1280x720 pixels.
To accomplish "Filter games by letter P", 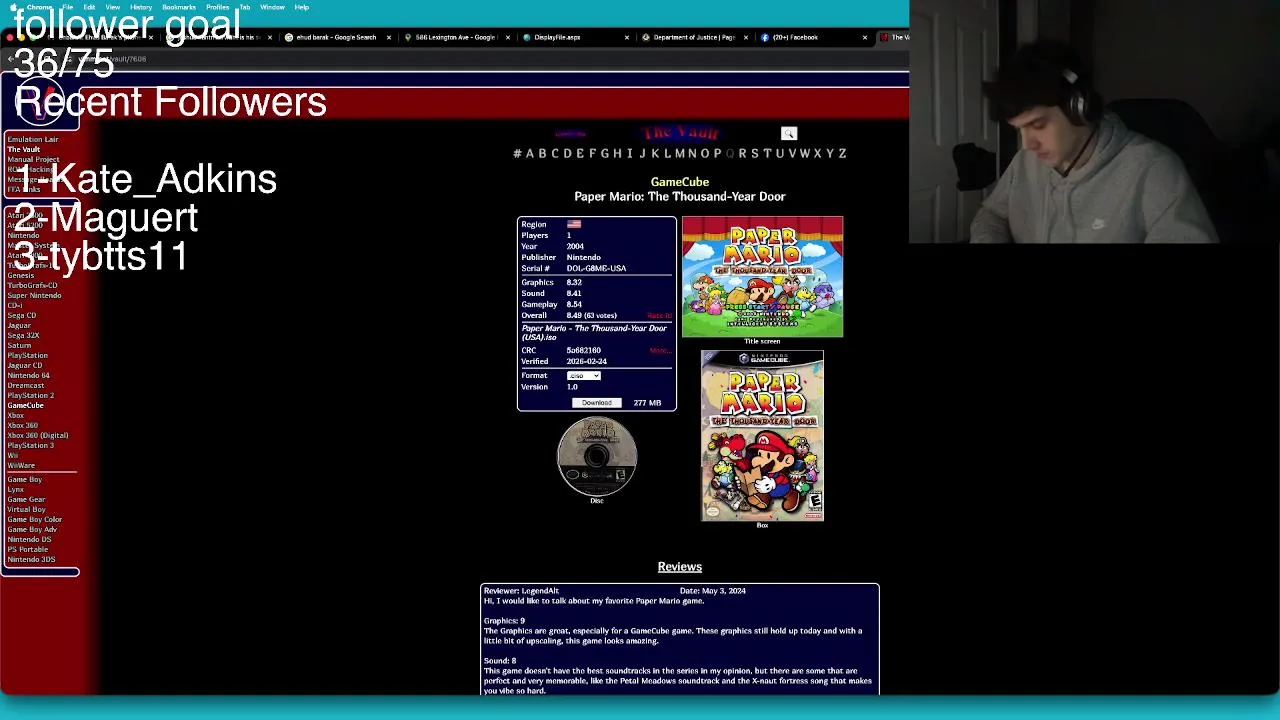I will pos(717,153).
